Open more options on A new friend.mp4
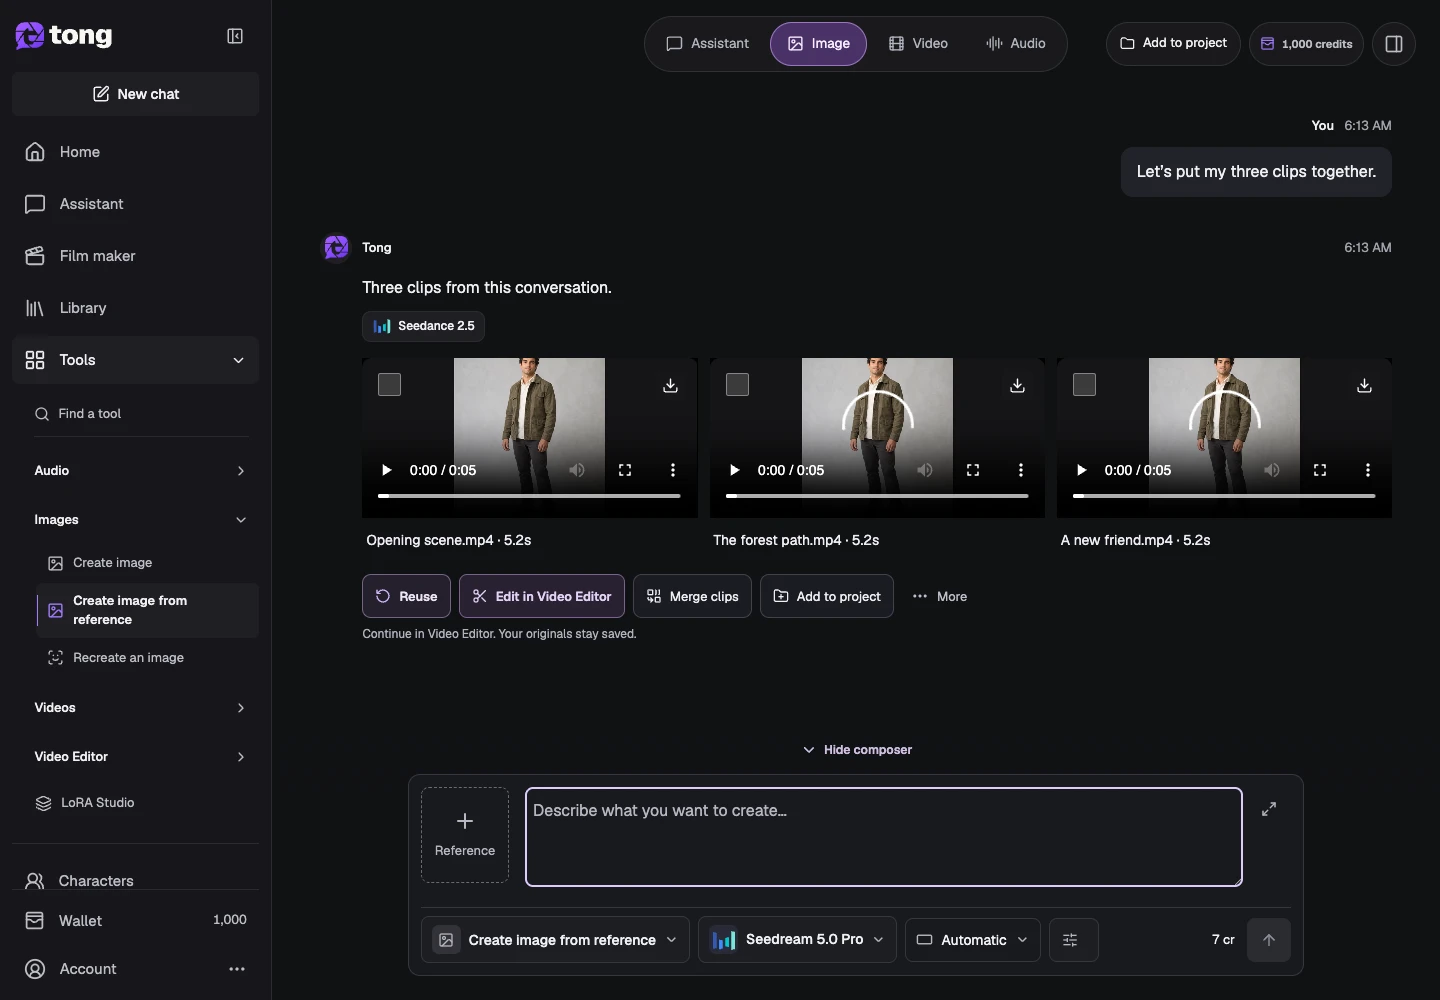This screenshot has width=1440, height=1000. click(x=1368, y=470)
